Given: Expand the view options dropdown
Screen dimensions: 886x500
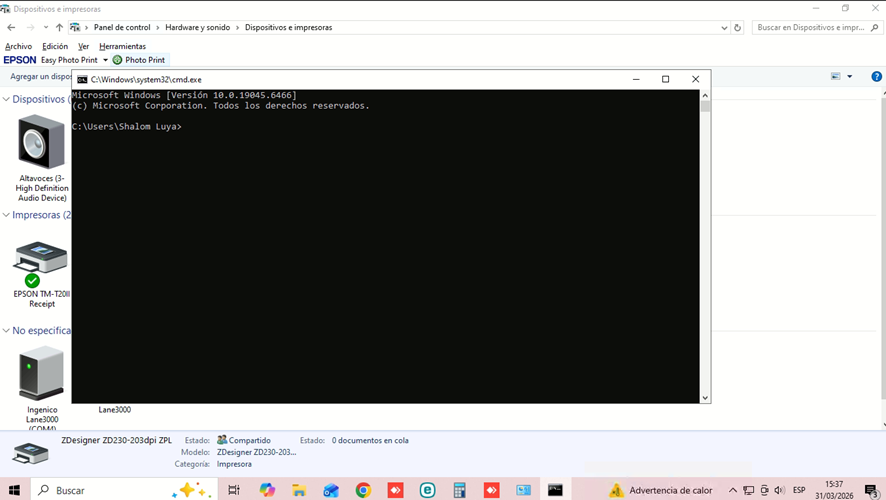Looking at the screenshot, I should click(x=850, y=76).
